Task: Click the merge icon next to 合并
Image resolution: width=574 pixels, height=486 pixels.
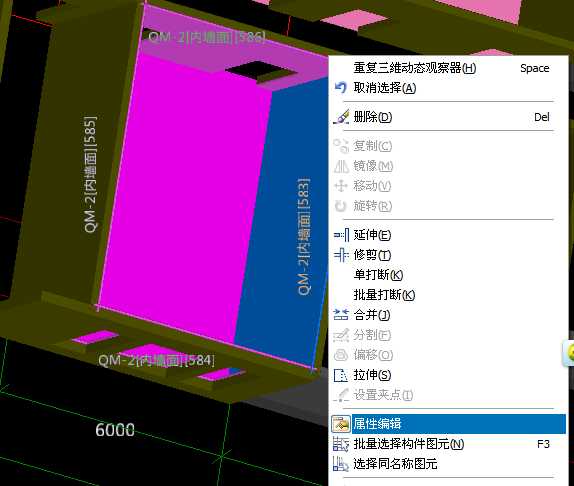Action: [341, 315]
